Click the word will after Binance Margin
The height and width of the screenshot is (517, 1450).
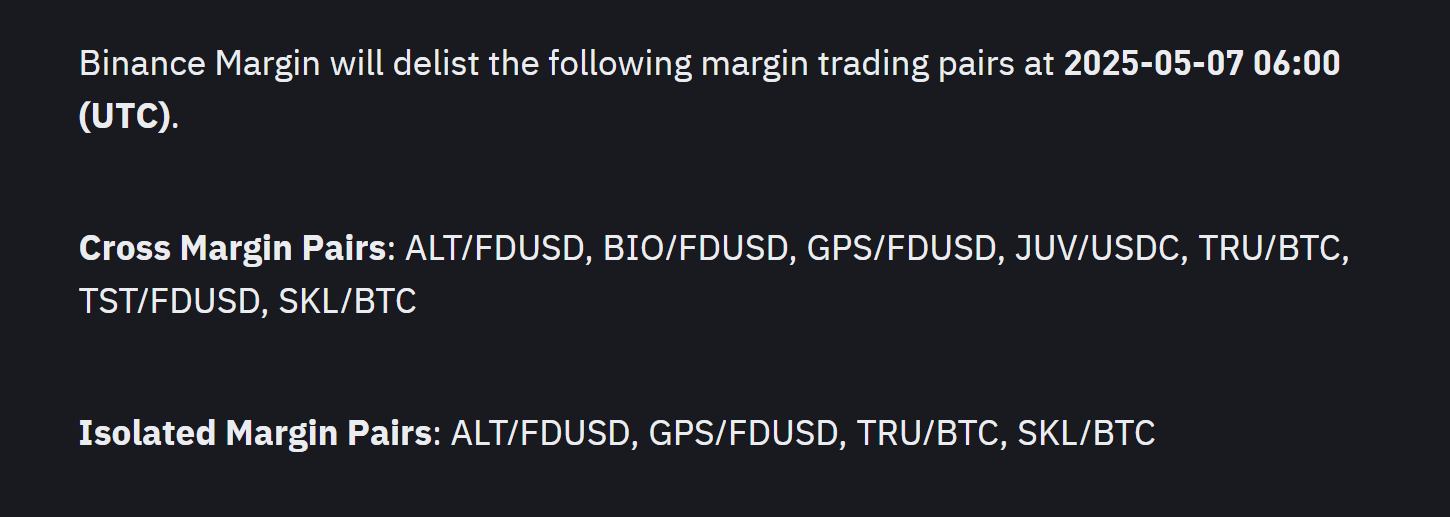tap(356, 65)
